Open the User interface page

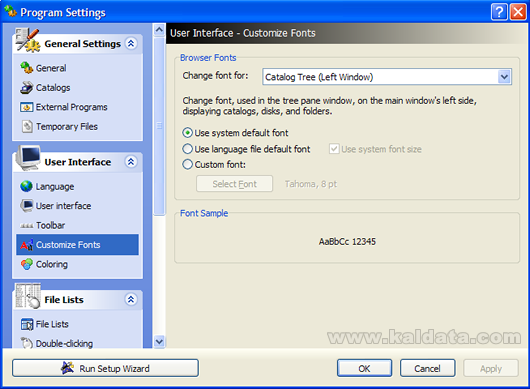(64, 206)
